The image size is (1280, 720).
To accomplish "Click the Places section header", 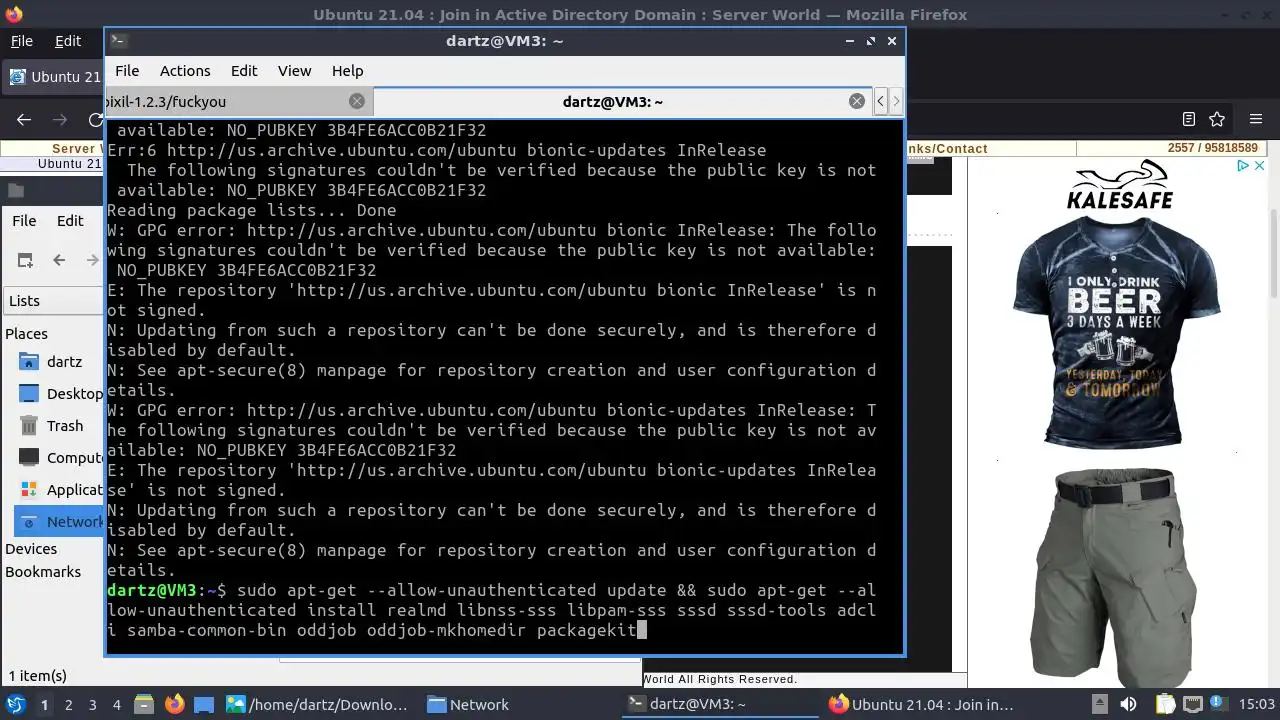I will click(26, 334).
